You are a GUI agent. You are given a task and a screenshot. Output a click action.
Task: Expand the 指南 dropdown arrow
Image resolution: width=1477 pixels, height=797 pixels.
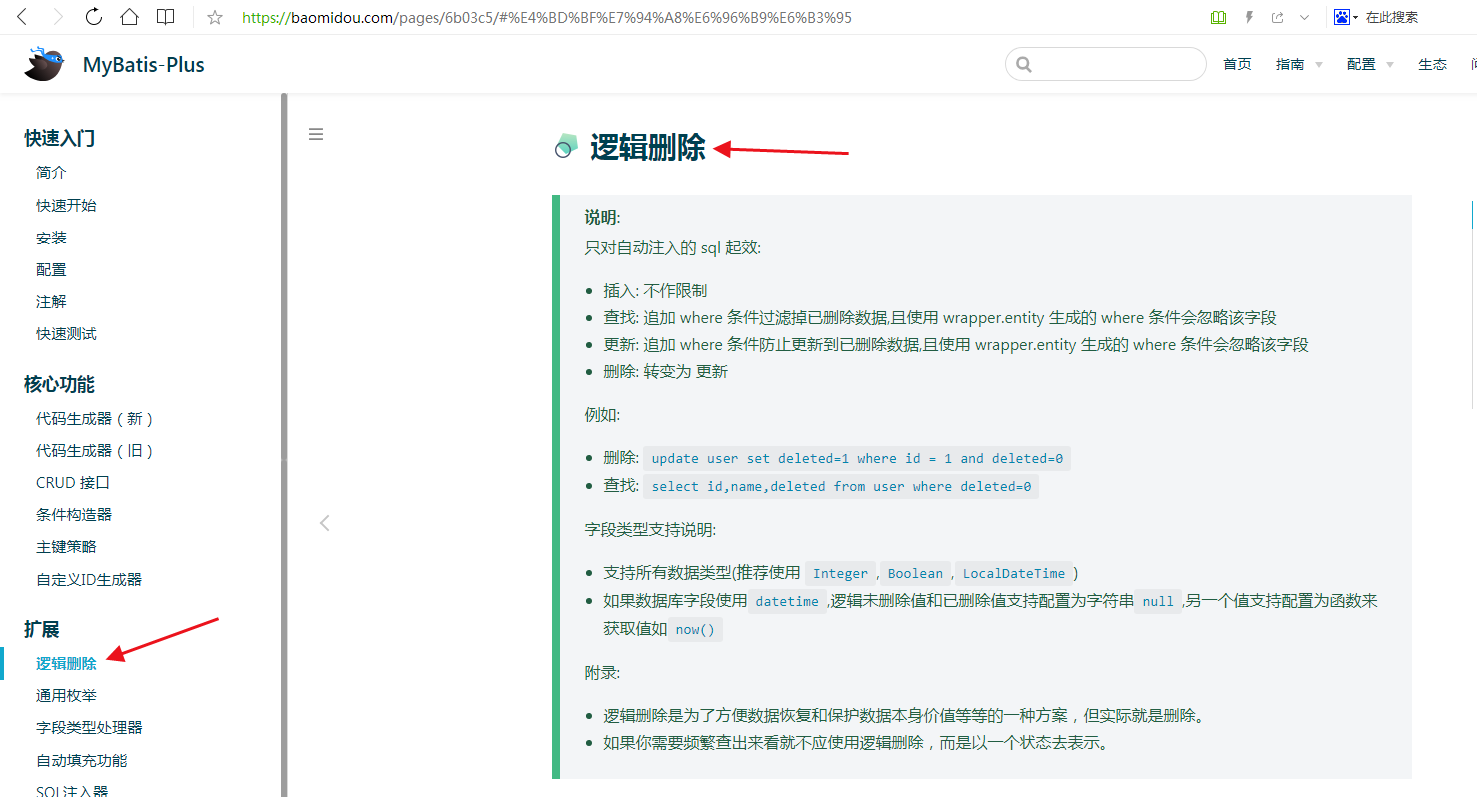coord(1318,65)
